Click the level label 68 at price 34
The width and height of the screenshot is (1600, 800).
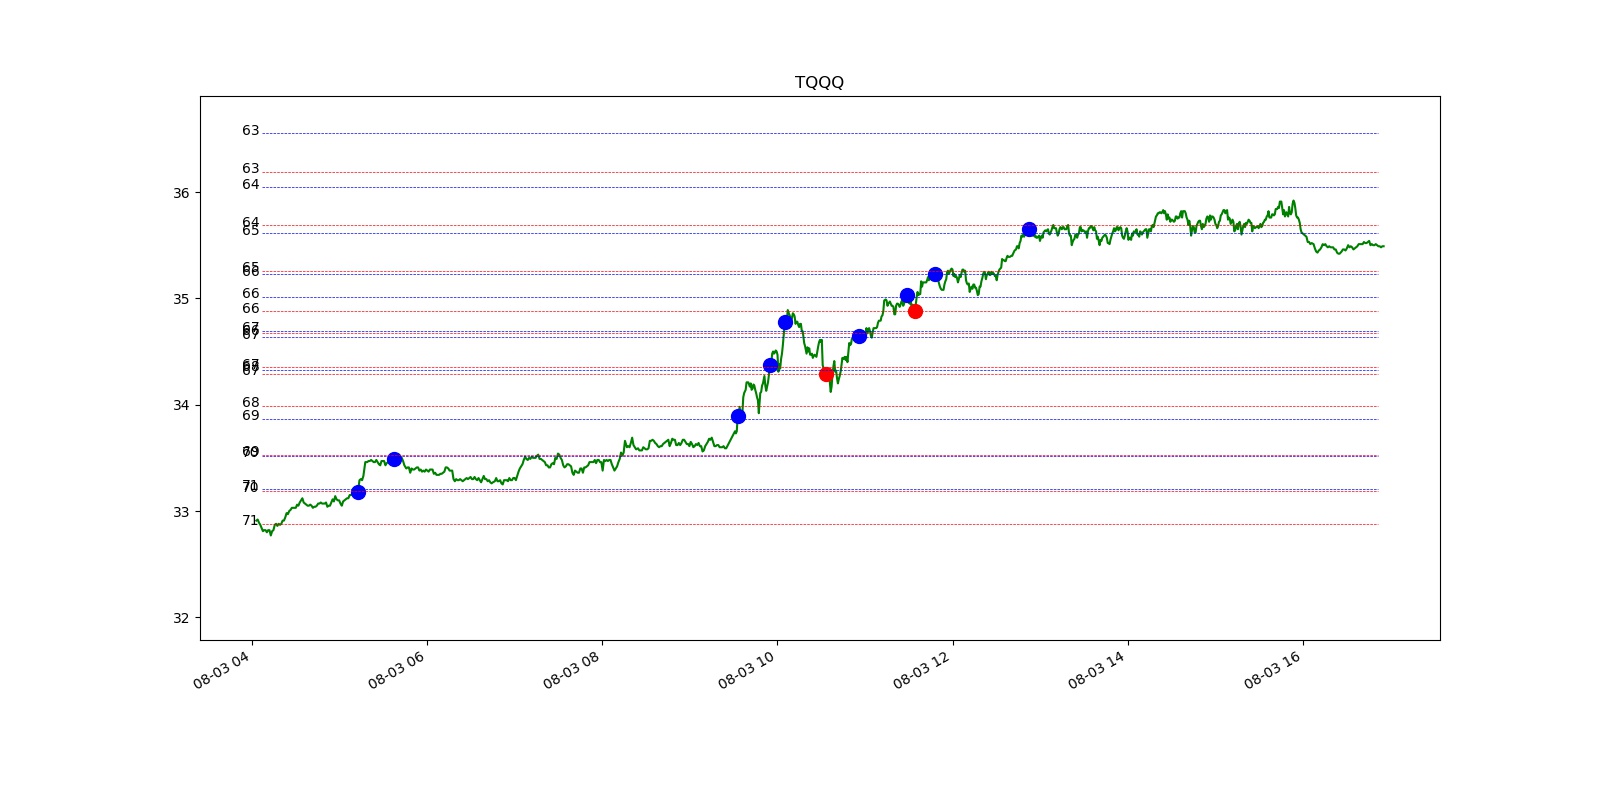[x=250, y=403]
